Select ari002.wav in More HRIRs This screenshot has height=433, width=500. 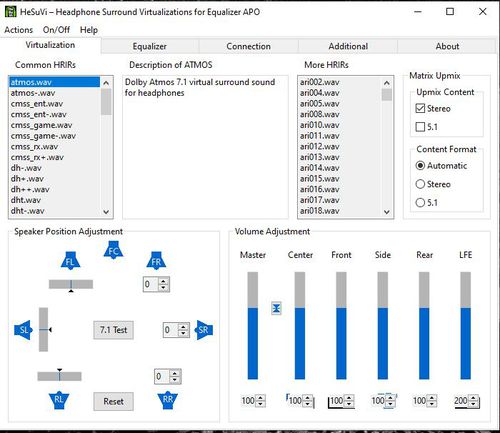pyautogui.click(x=340, y=82)
